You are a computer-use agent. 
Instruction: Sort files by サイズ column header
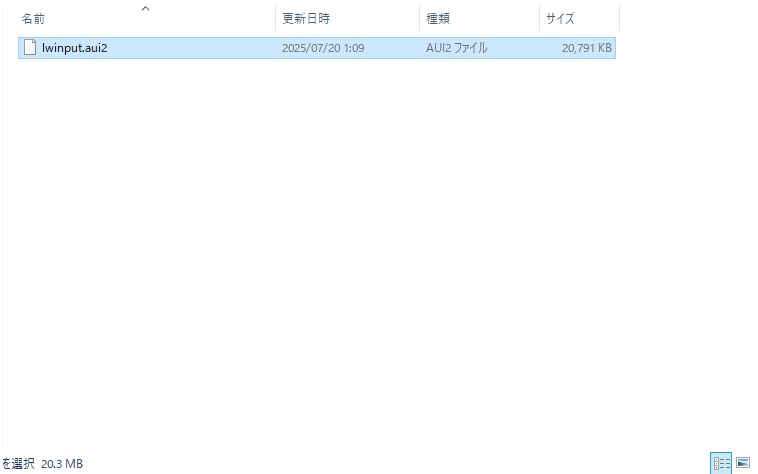point(559,19)
